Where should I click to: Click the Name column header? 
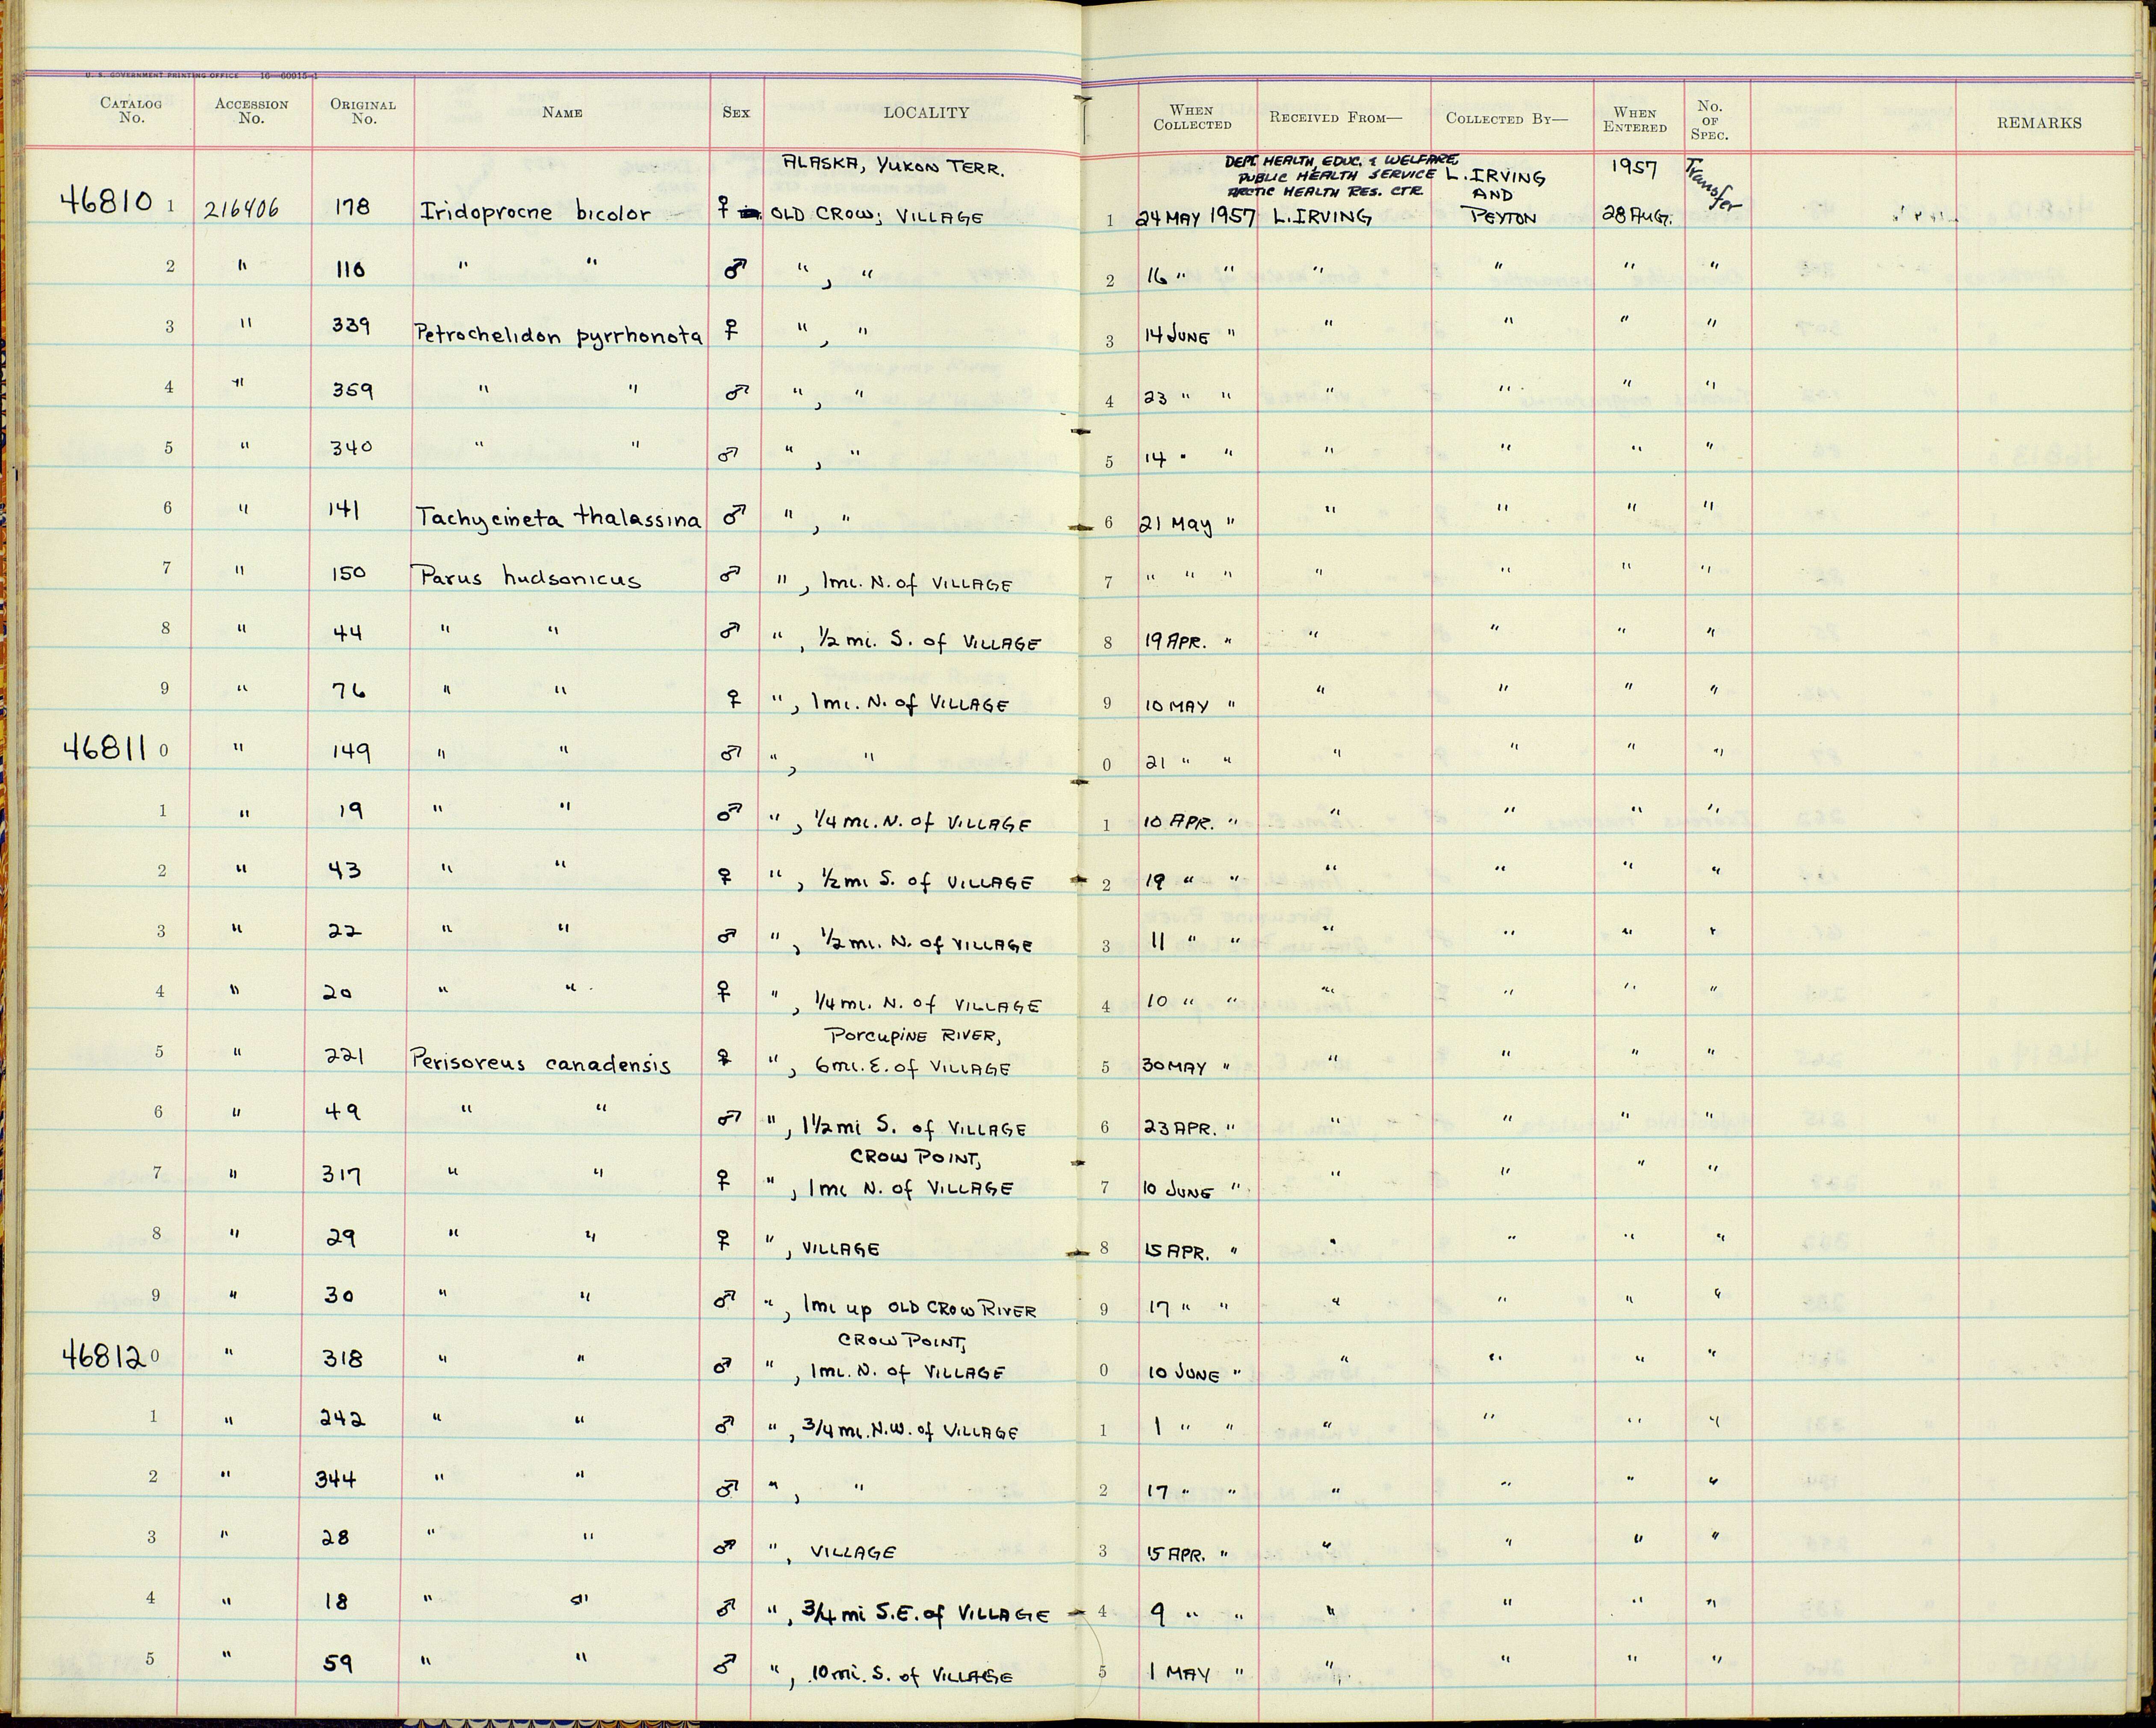coord(562,113)
